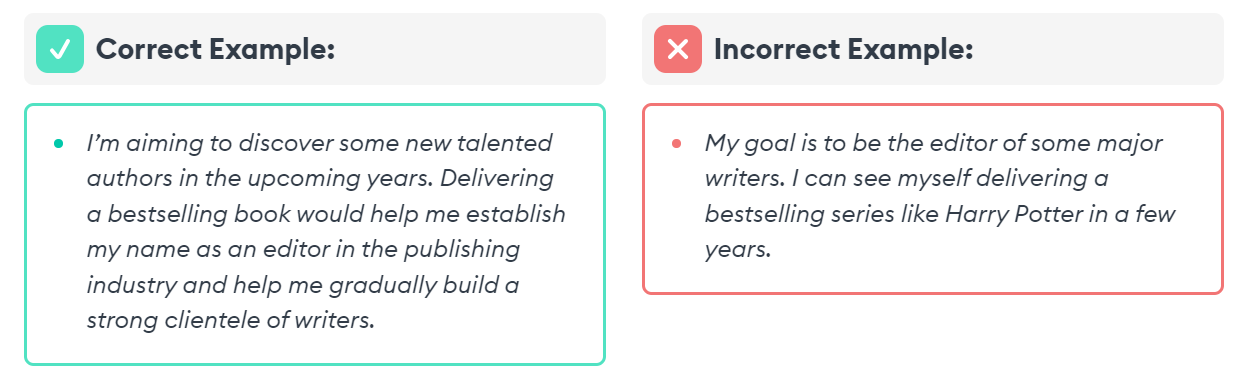Click the green checkmark icon

[x=60, y=49]
